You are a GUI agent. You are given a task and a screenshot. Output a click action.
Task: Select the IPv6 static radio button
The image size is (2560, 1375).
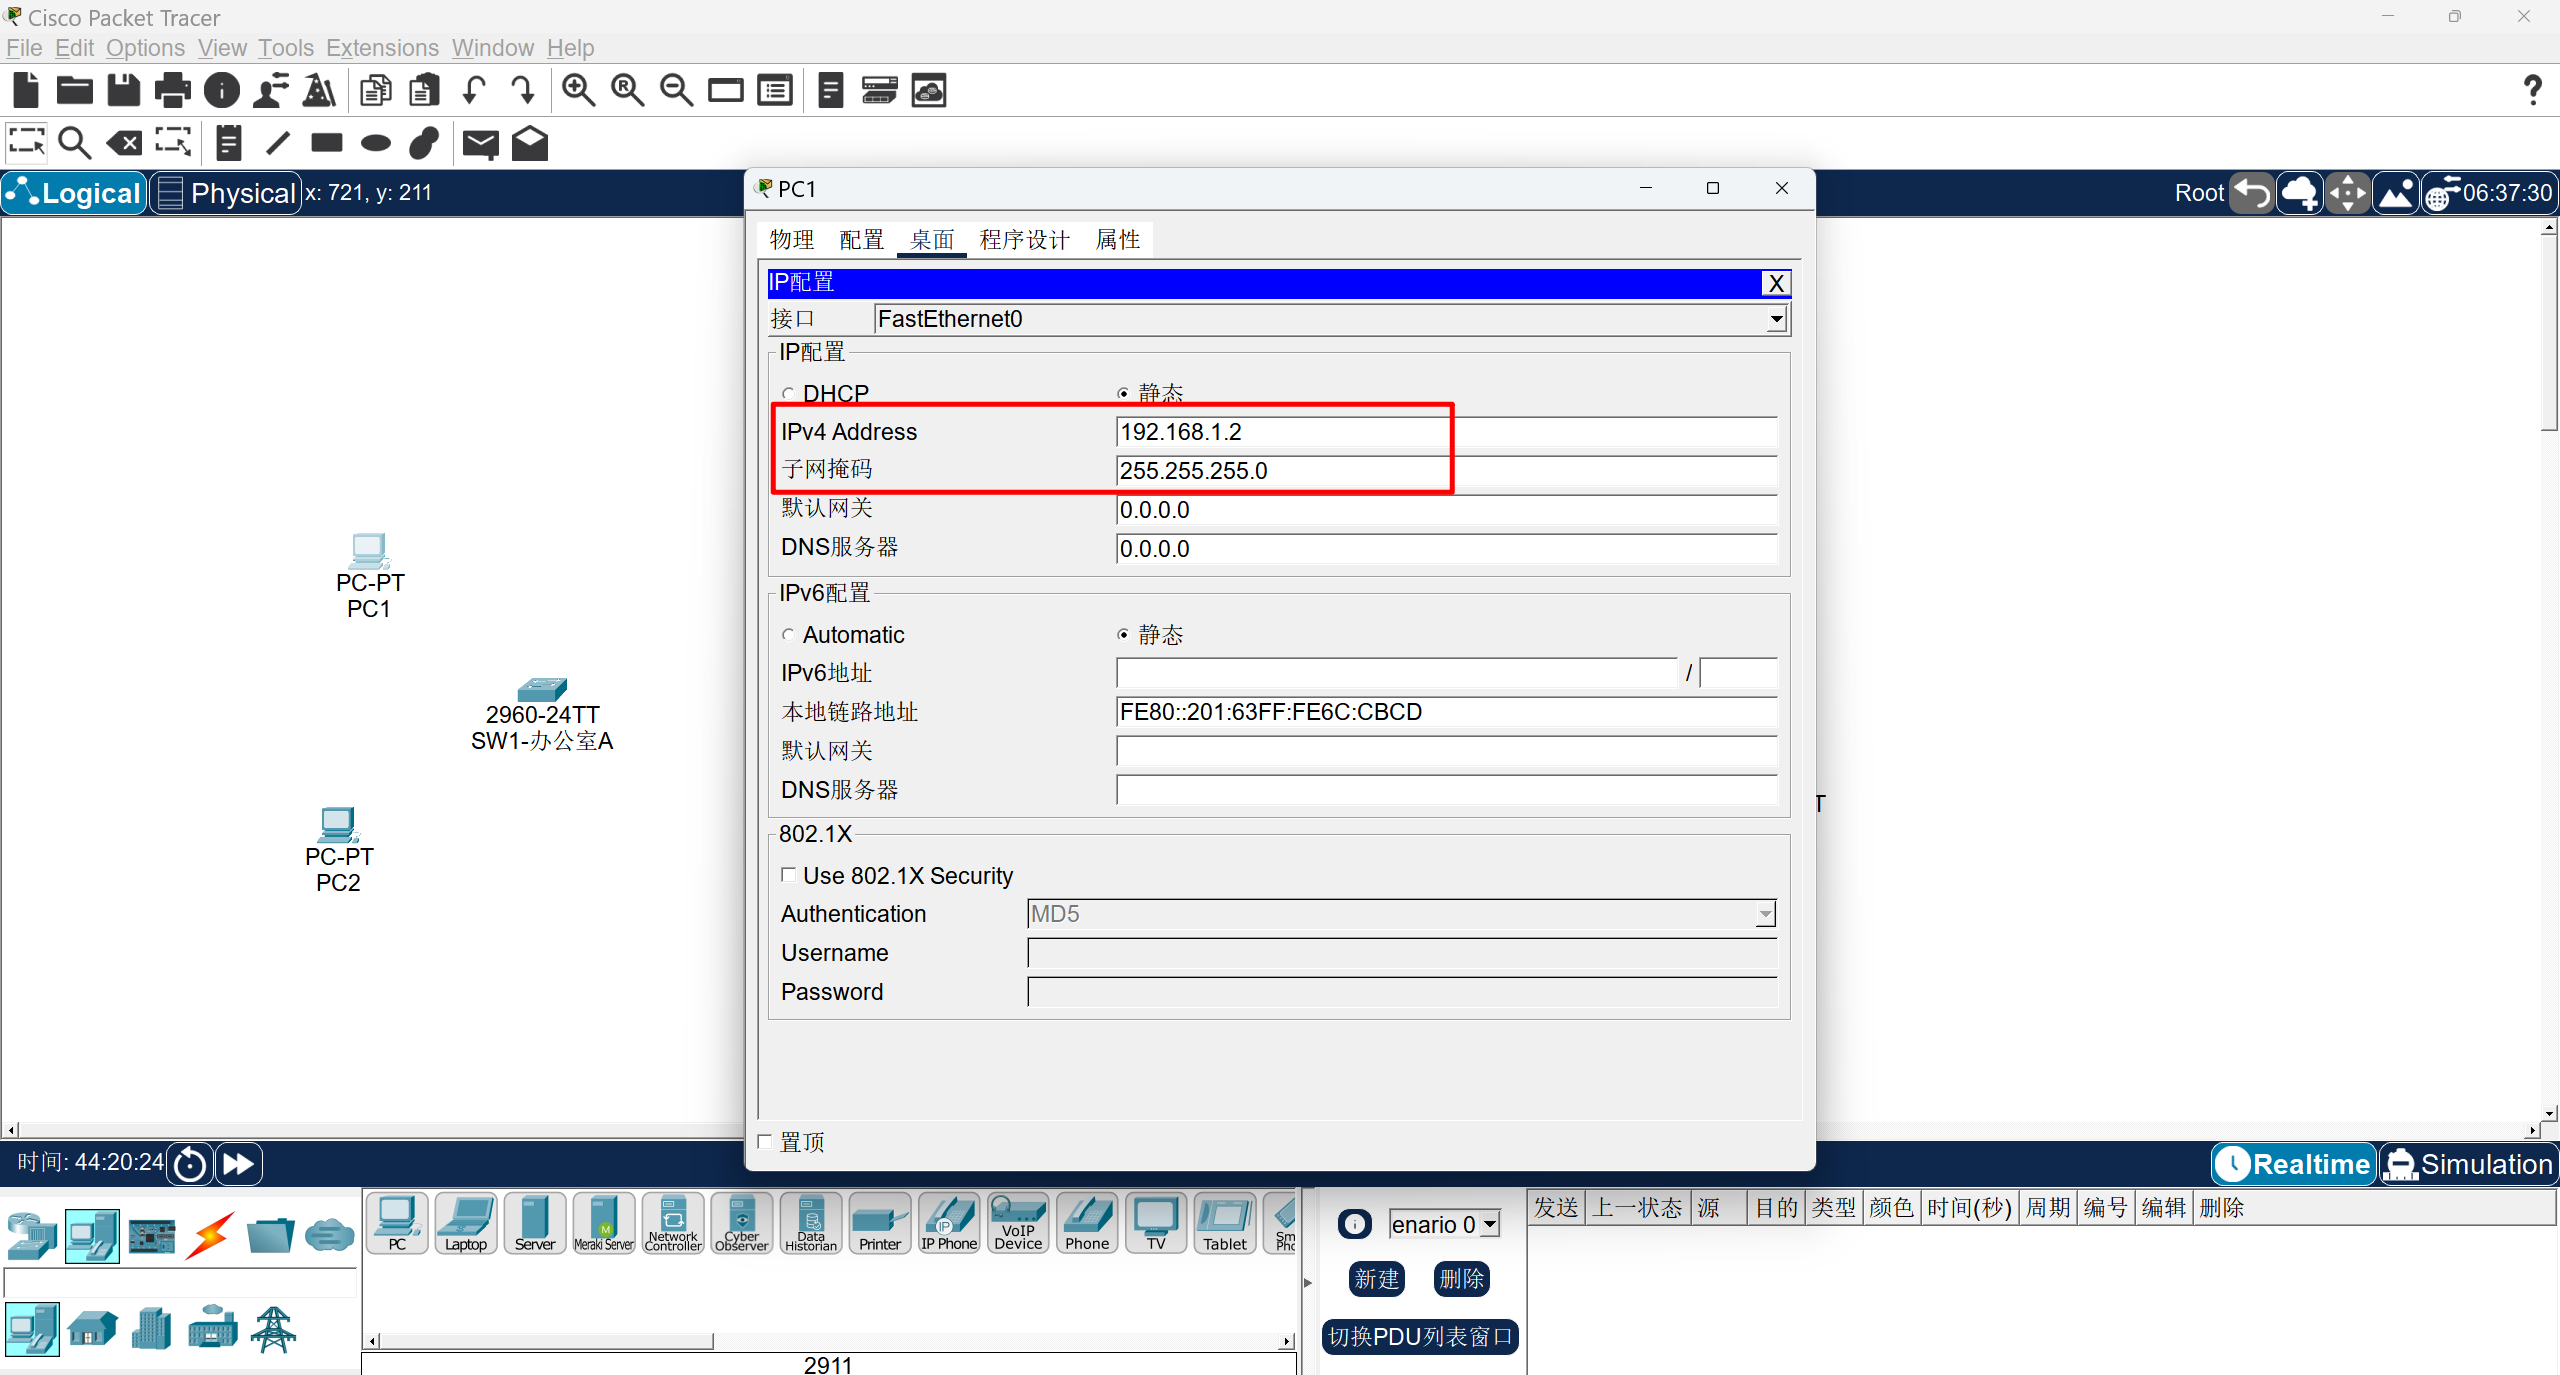coord(1123,635)
